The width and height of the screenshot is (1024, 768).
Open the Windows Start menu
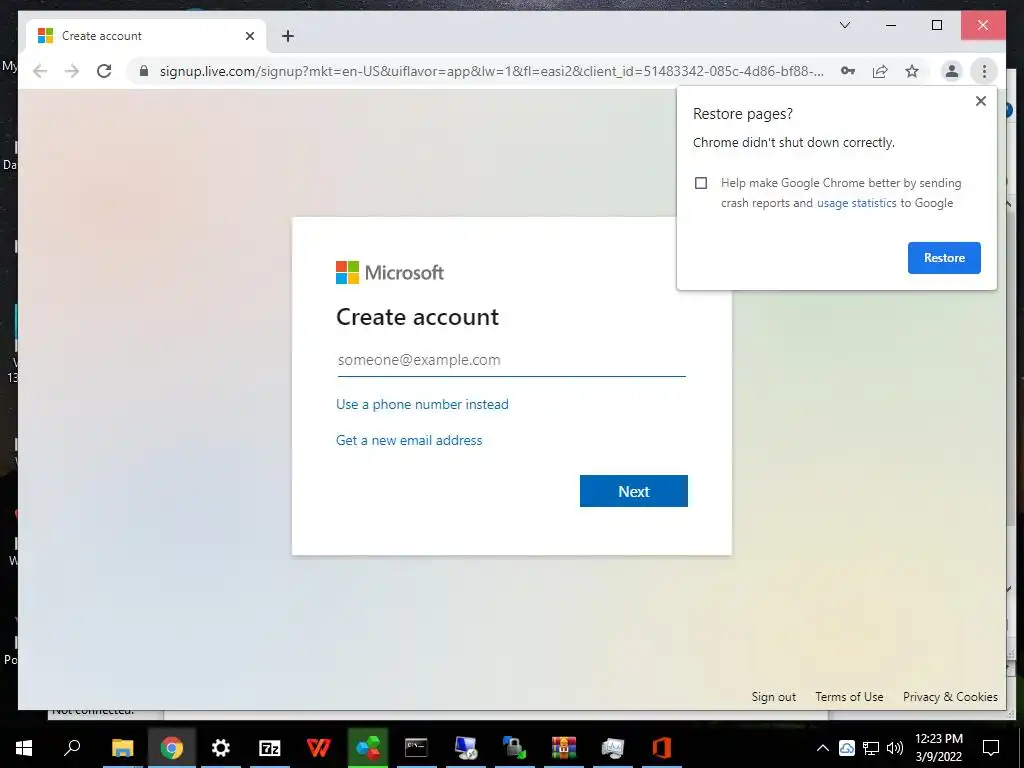coord(24,748)
